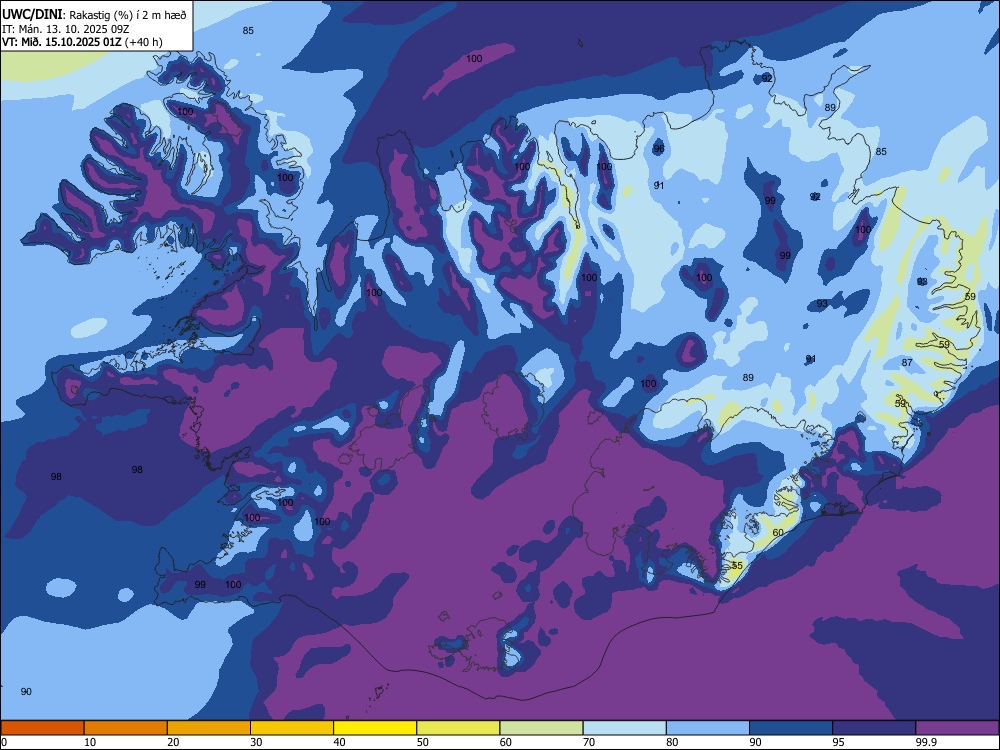Click the '(+40 h)' forecast offset text
The image size is (1000, 750).
coord(144,42)
